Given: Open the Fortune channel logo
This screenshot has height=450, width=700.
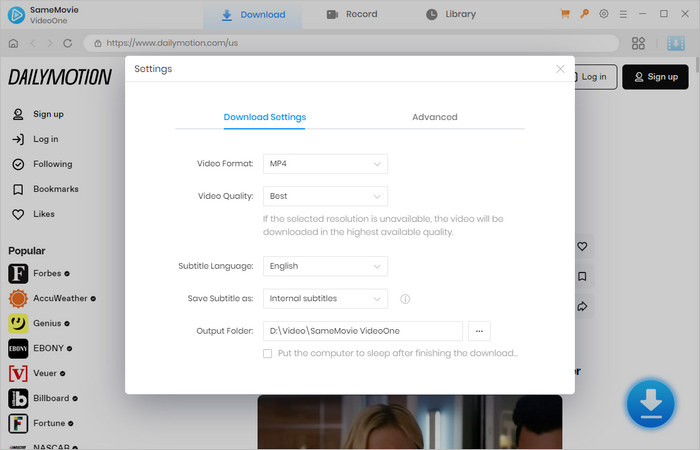Looking at the screenshot, I should (x=18, y=424).
